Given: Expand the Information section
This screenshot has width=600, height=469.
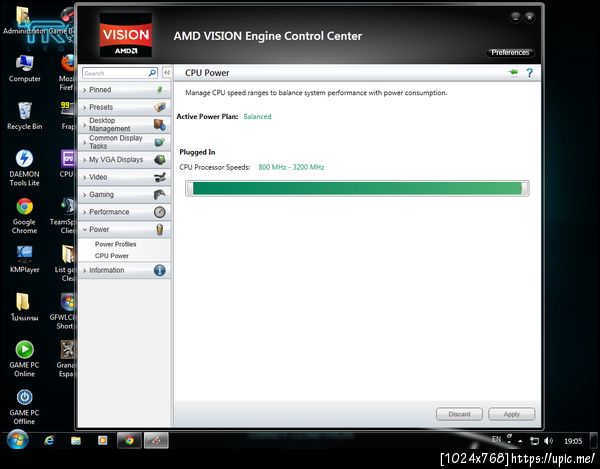Looking at the screenshot, I should 124,270.
